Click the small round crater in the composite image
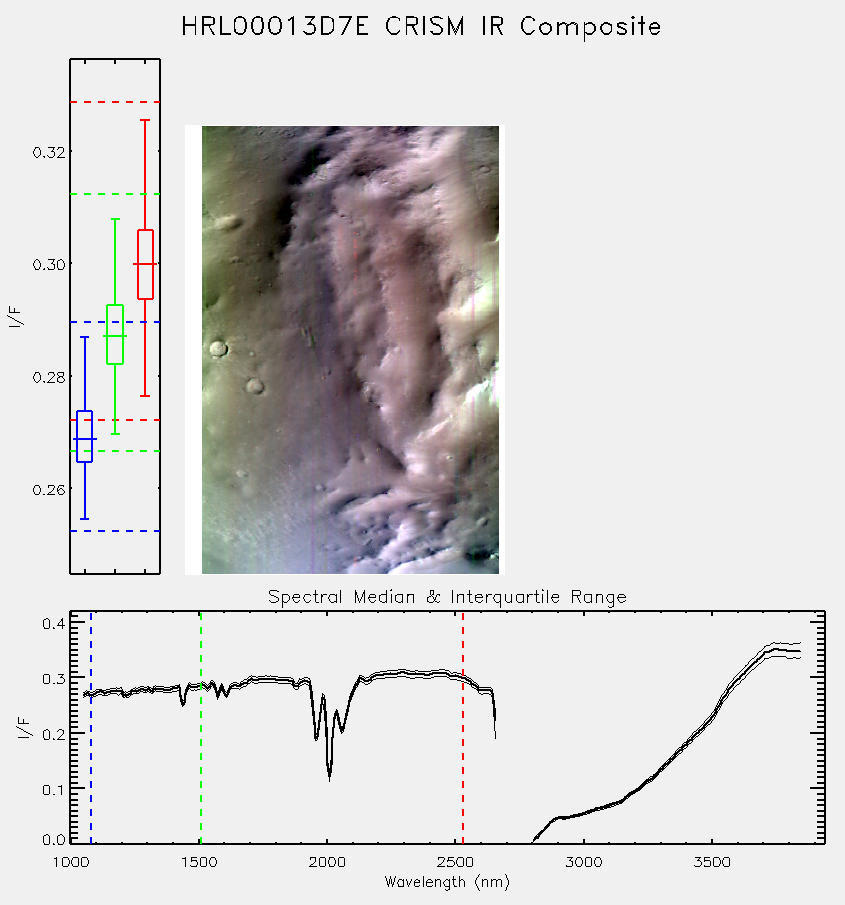 (x=218, y=349)
